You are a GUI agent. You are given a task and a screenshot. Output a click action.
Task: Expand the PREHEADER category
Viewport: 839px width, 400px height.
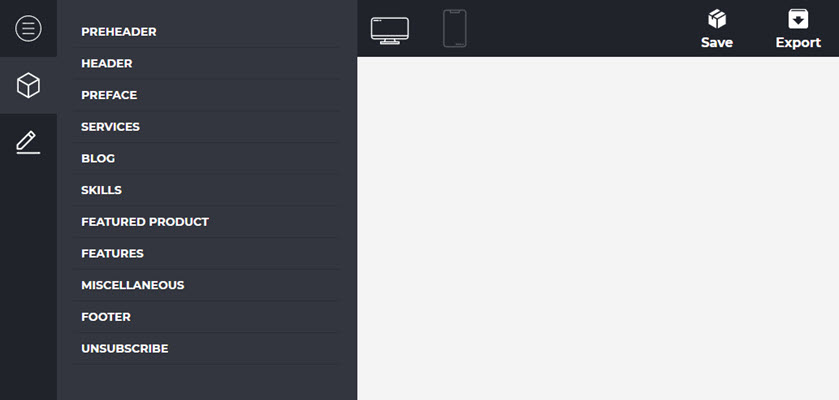(206, 32)
